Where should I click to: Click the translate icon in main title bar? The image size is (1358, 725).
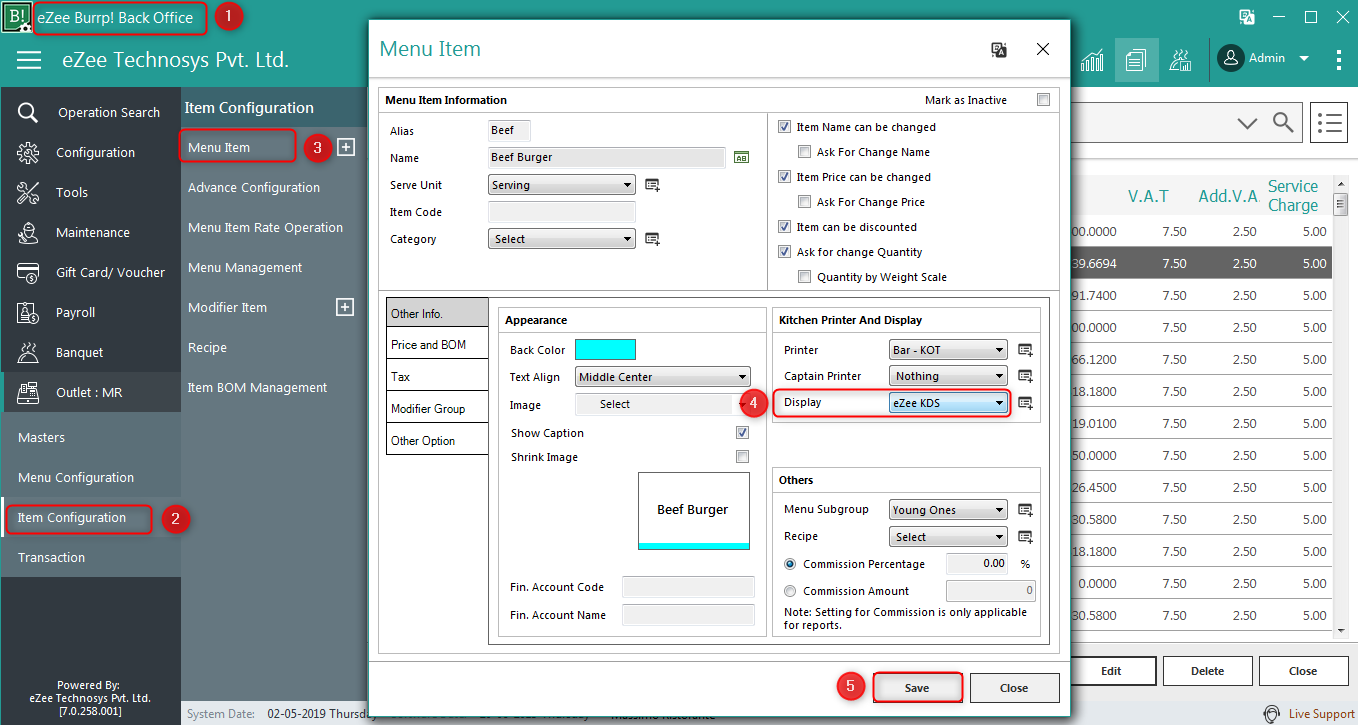[1247, 16]
